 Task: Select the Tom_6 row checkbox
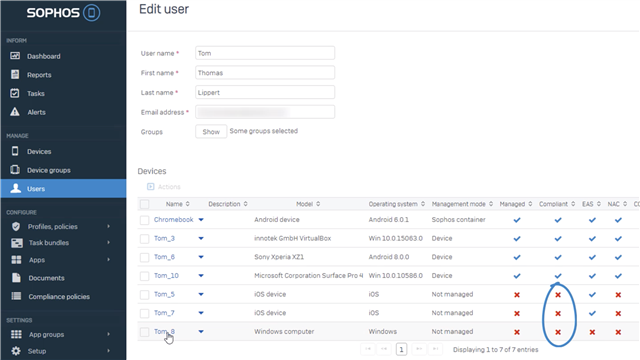pos(144,257)
